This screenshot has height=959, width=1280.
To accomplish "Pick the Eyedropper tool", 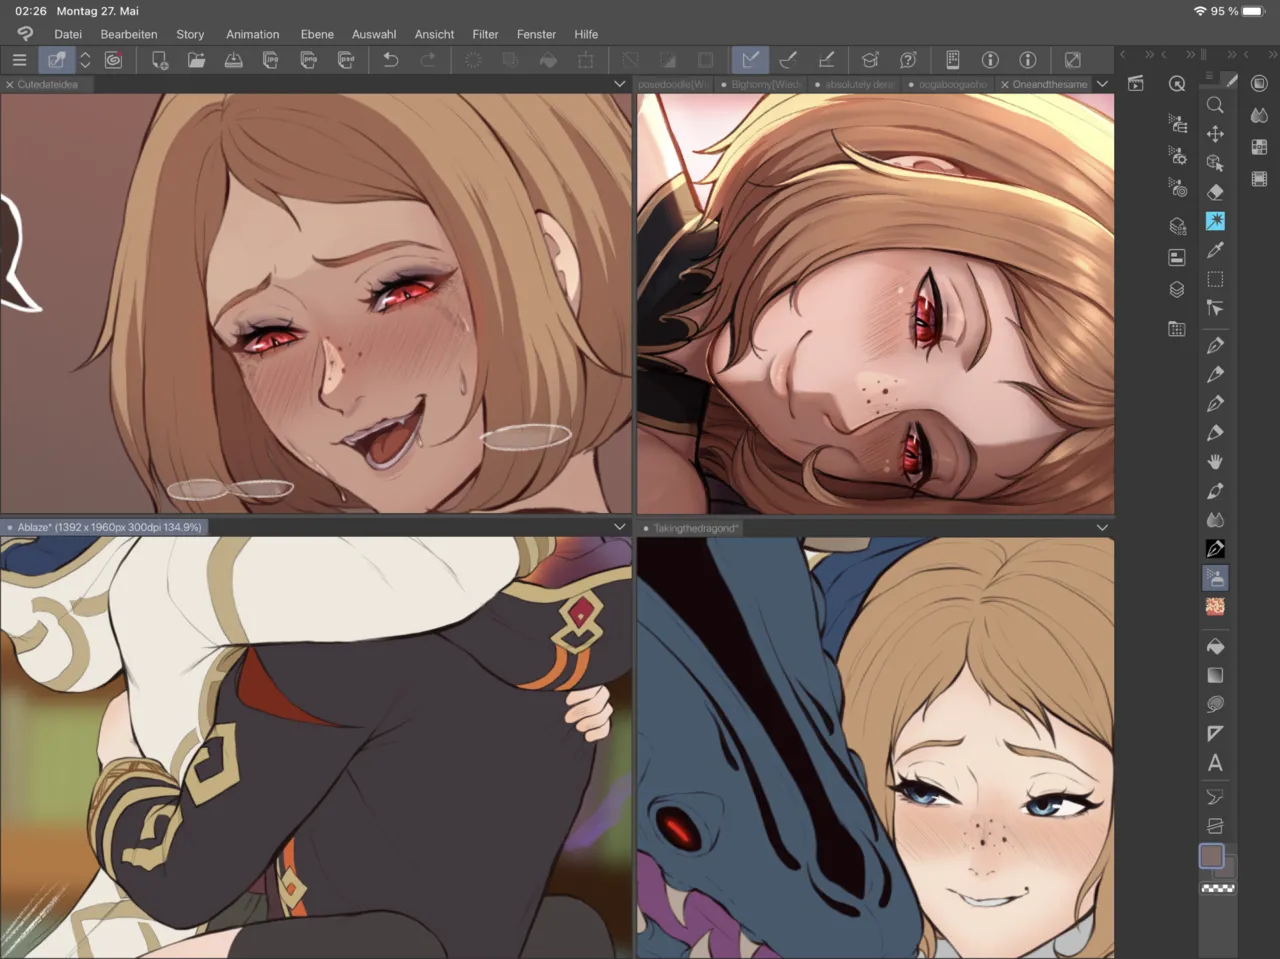I will [x=1215, y=250].
